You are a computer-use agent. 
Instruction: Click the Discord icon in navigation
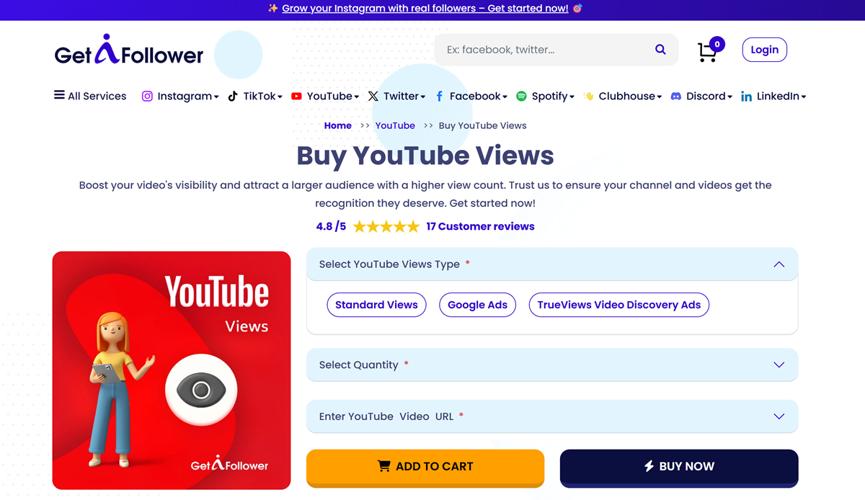[676, 97]
